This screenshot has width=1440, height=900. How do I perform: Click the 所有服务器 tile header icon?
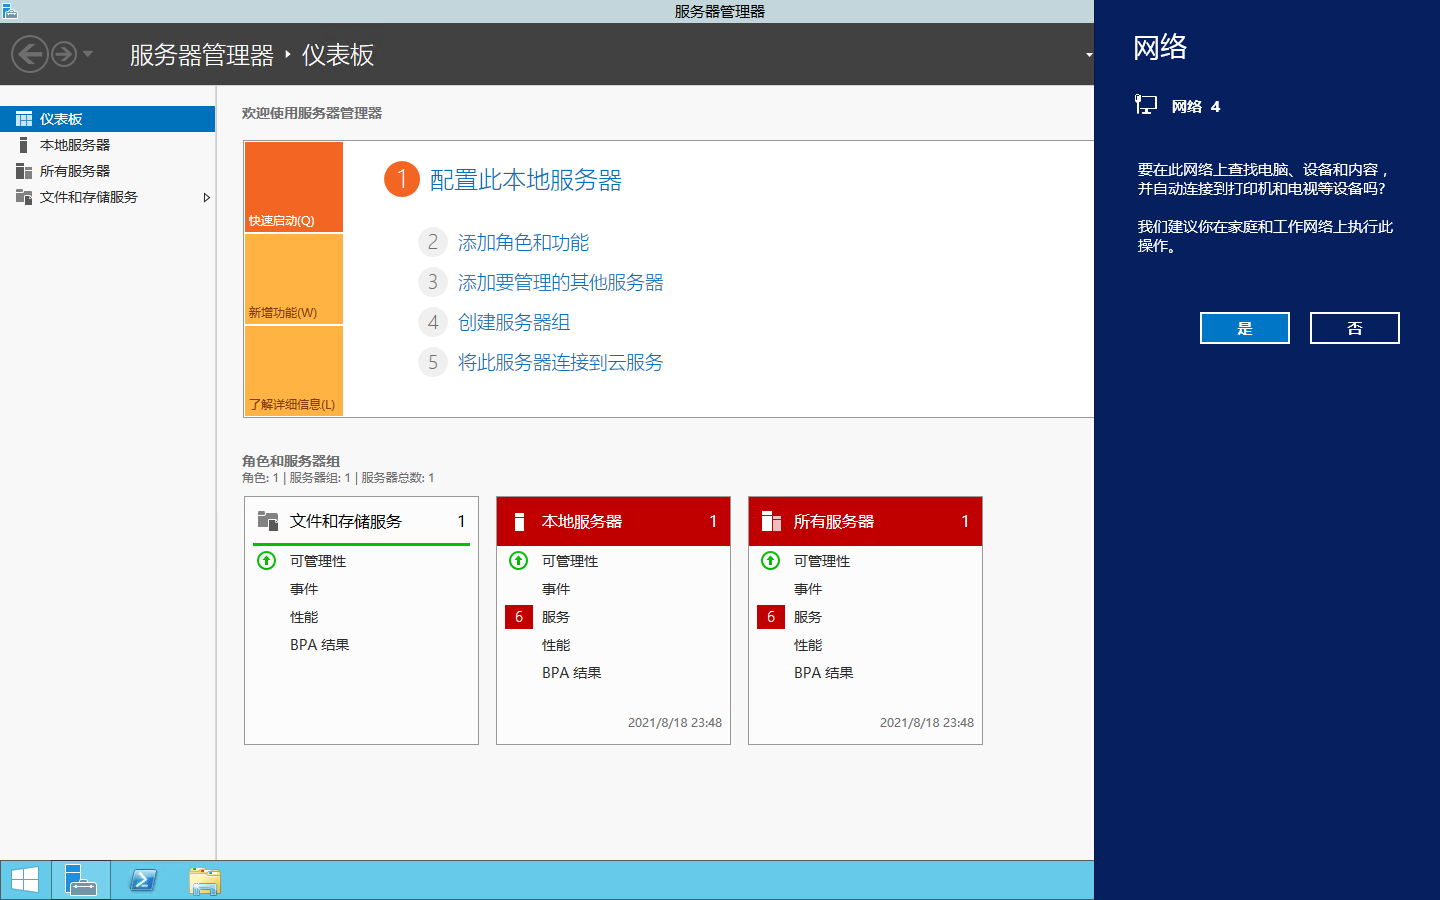point(771,521)
